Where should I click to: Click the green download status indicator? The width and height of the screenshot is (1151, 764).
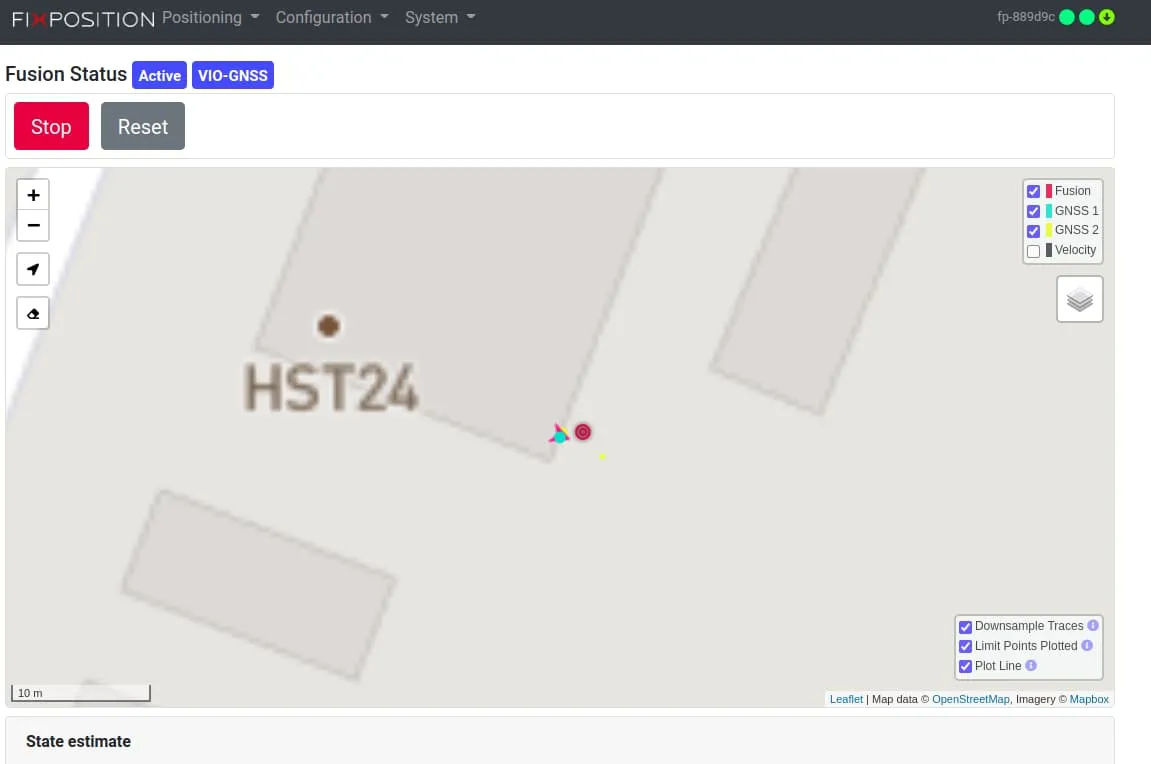click(1107, 17)
